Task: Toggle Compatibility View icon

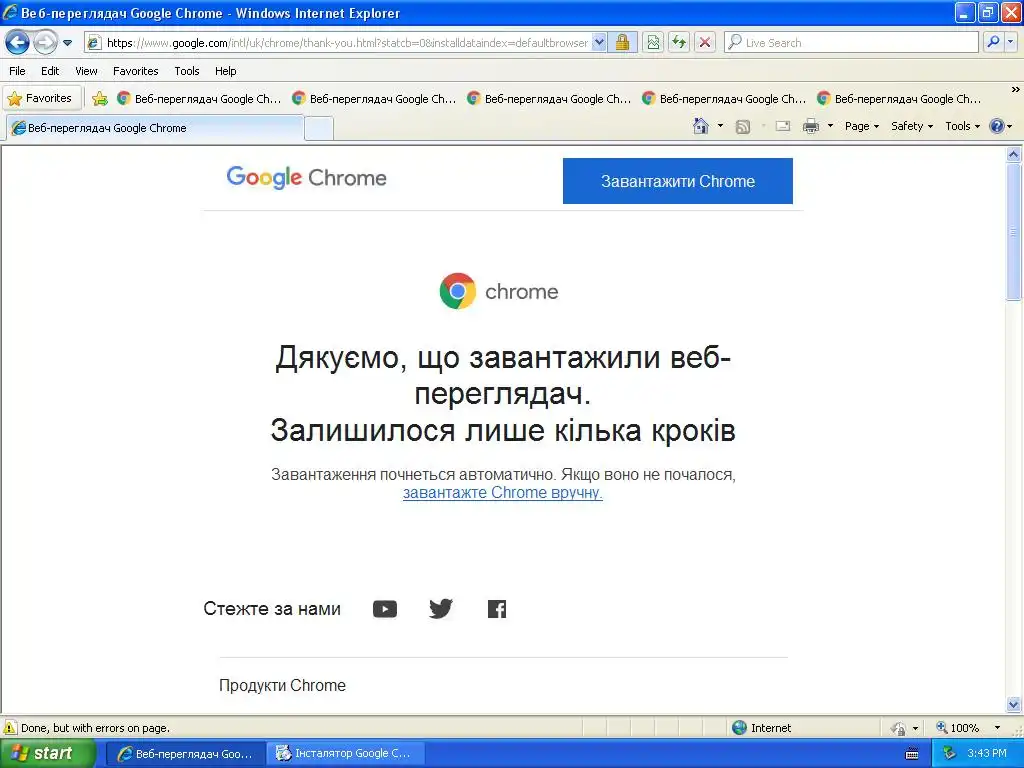Action: click(x=653, y=43)
